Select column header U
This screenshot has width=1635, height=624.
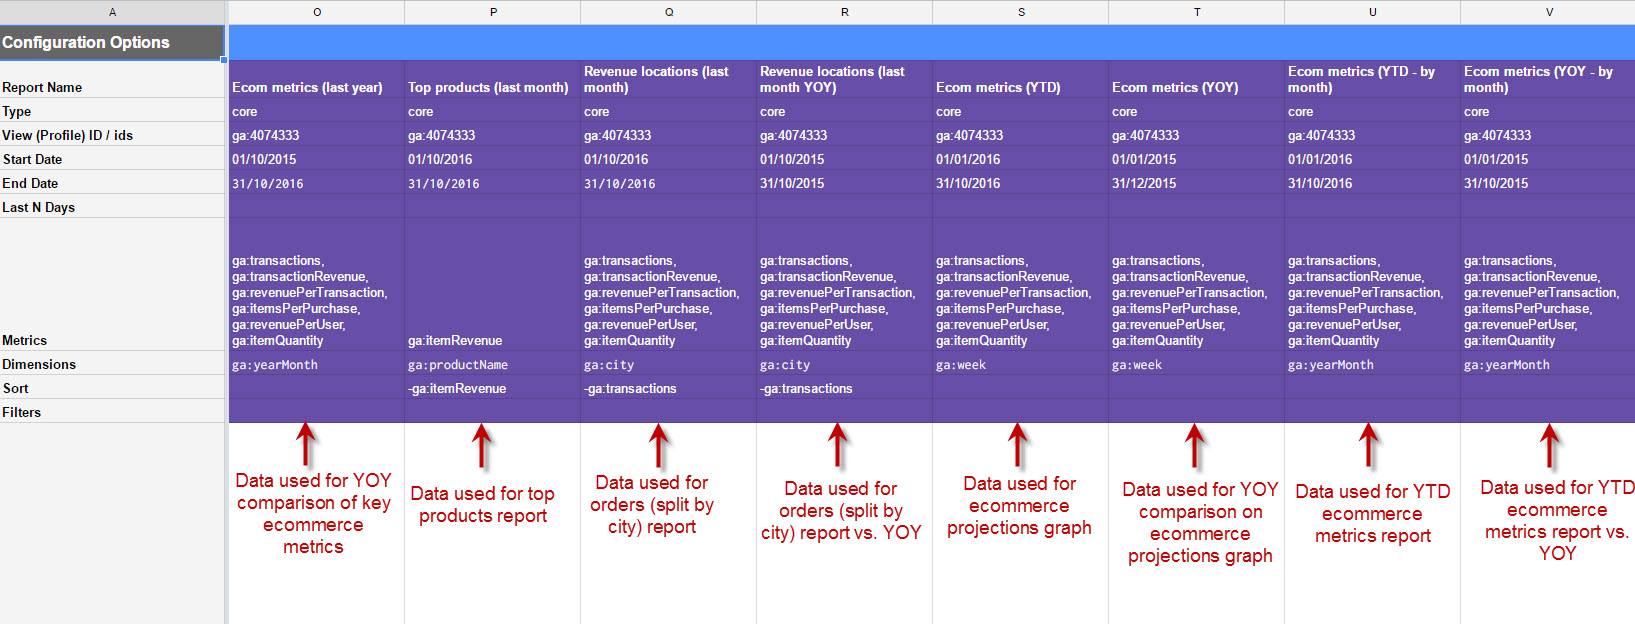(x=1373, y=12)
